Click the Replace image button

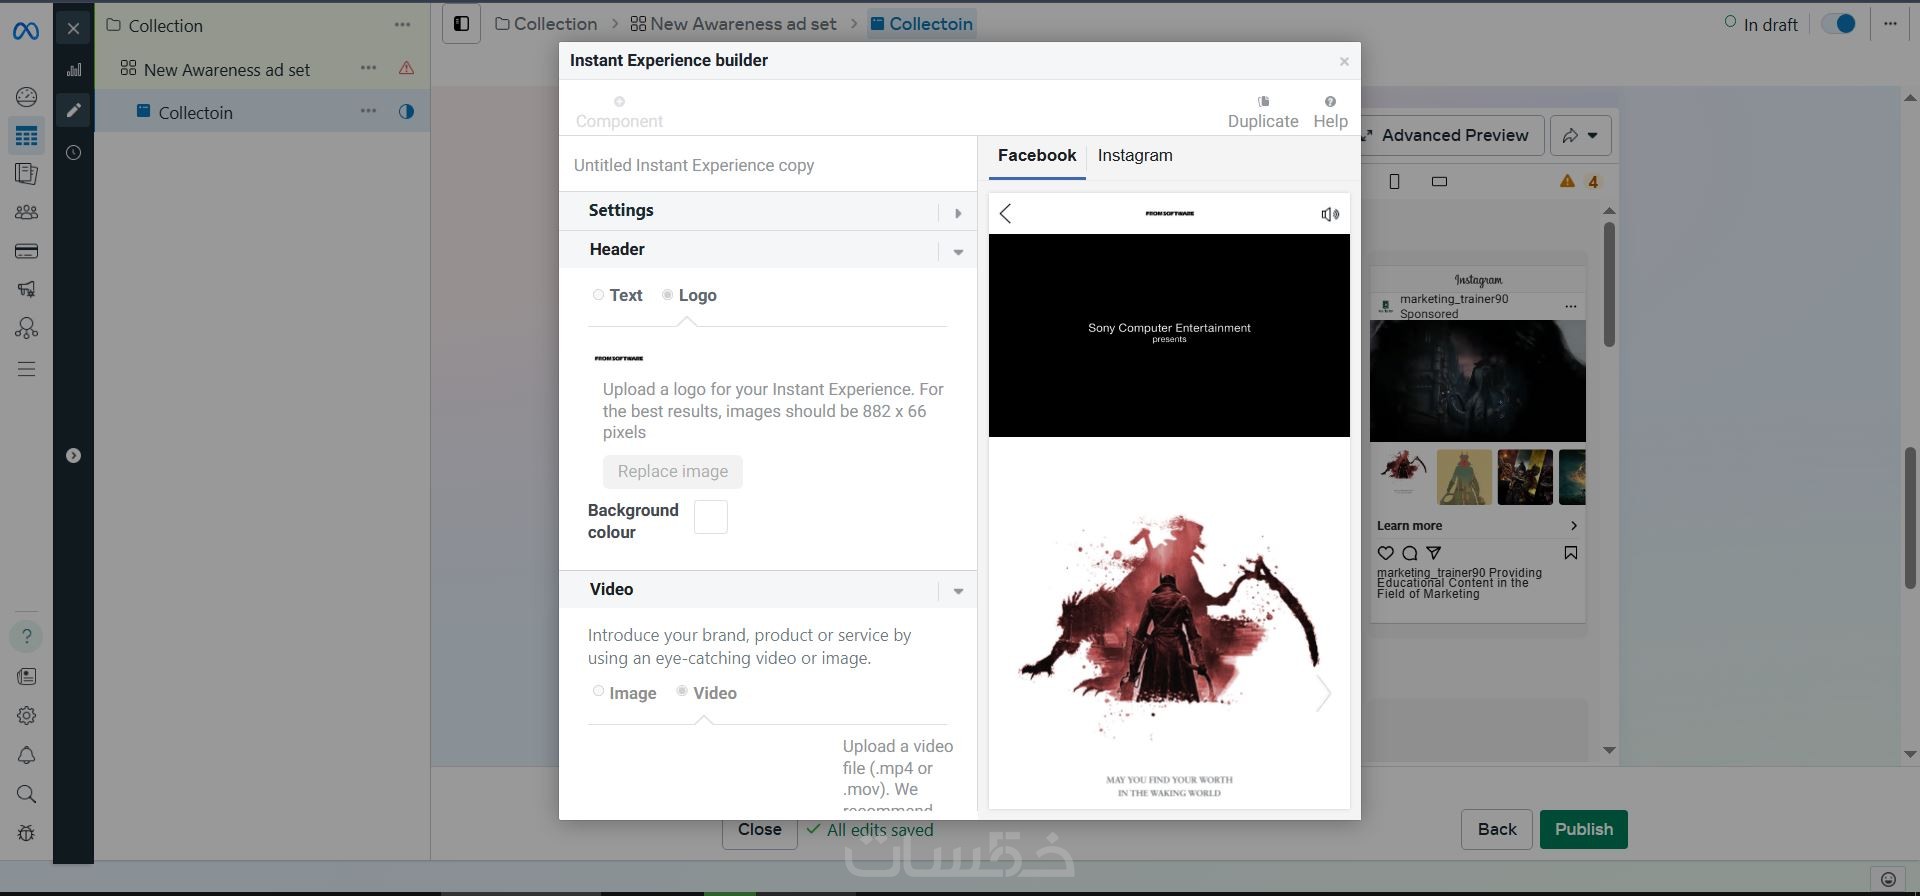[x=673, y=472]
